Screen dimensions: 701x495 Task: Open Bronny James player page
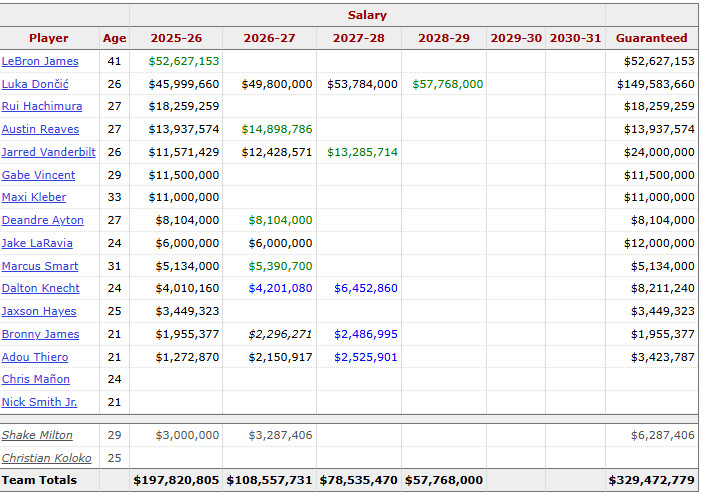tap(40, 334)
